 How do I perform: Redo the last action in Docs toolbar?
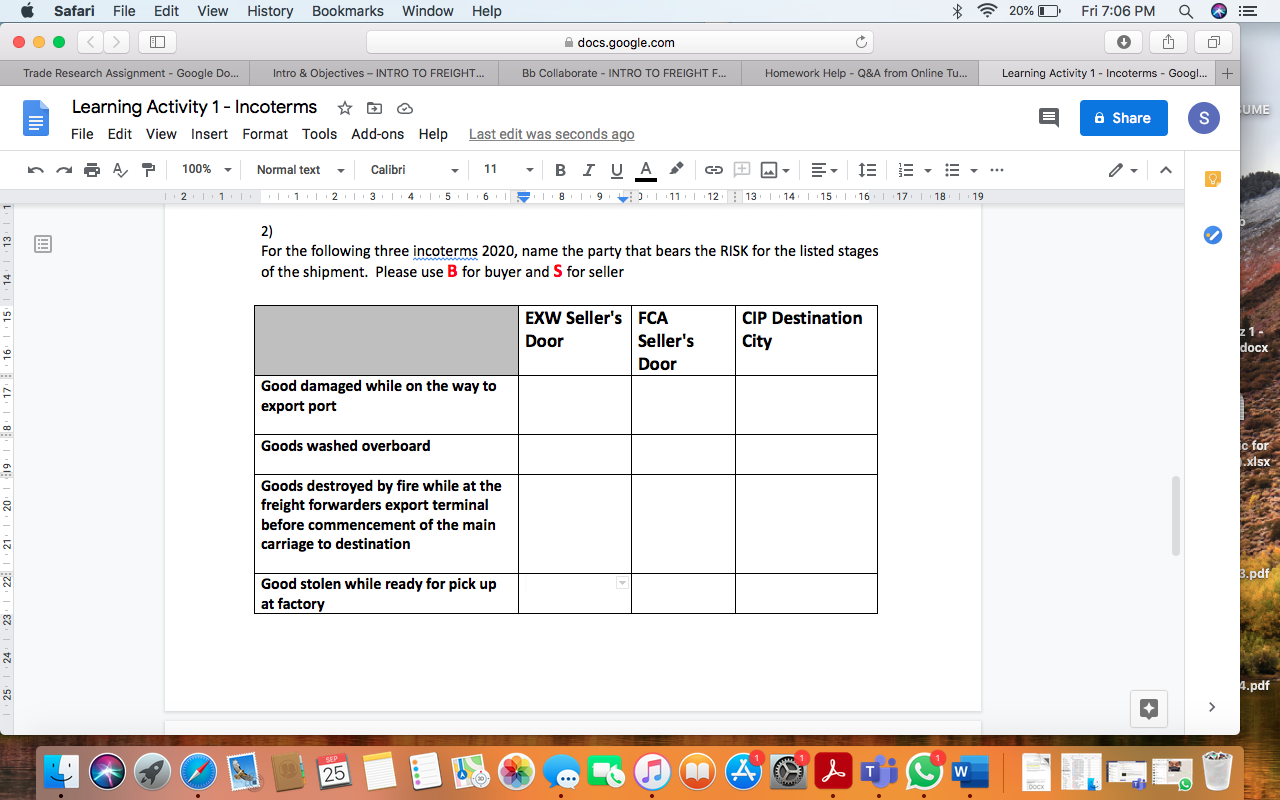click(64, 170)
